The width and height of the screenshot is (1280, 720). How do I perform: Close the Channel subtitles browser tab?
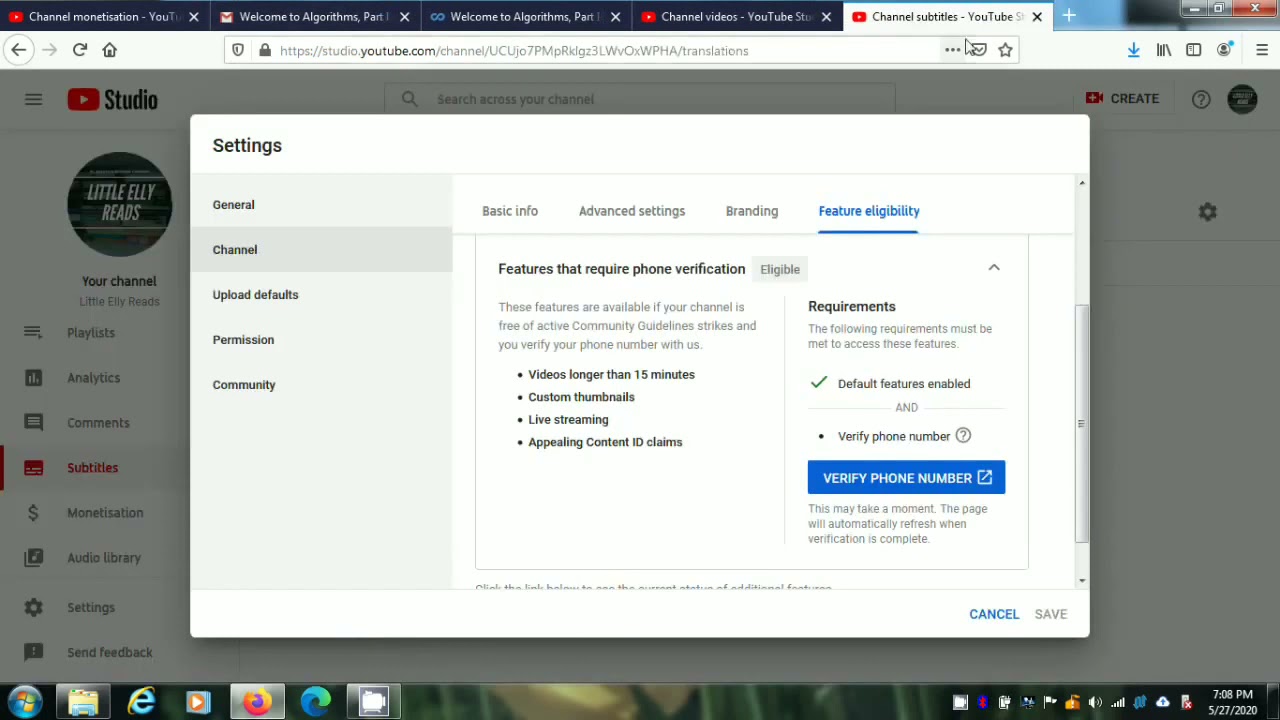[x=1037, y=16]
